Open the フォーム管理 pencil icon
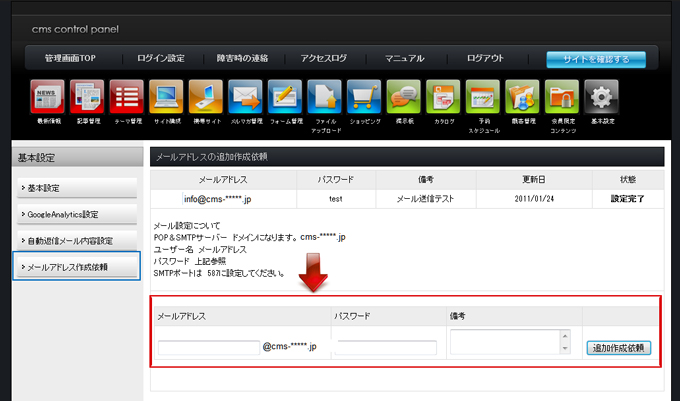 coord(285,97)
